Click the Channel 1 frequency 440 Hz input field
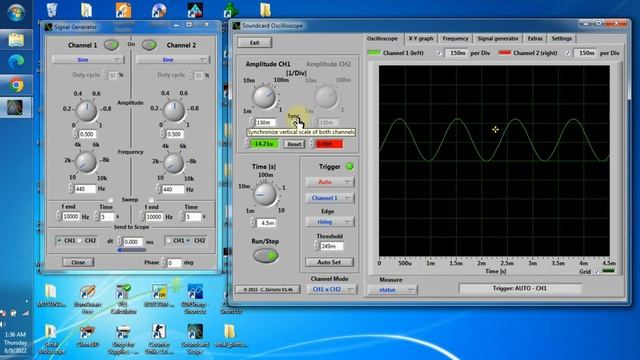 point(85,189)
